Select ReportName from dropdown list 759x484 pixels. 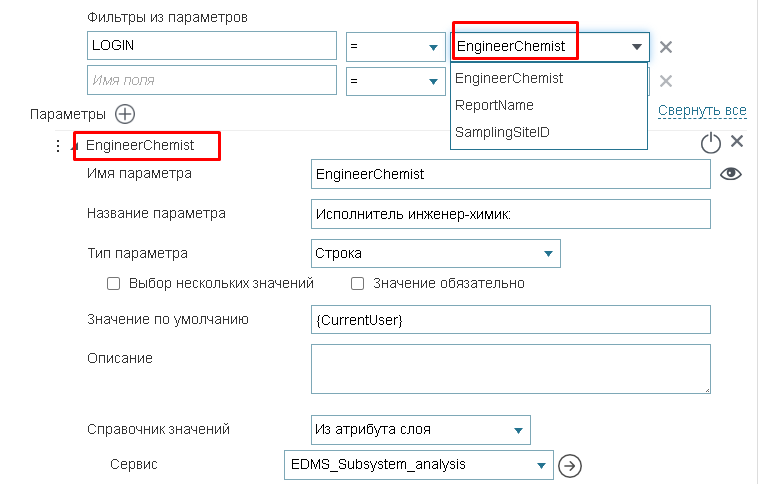[x=494, y=105]
